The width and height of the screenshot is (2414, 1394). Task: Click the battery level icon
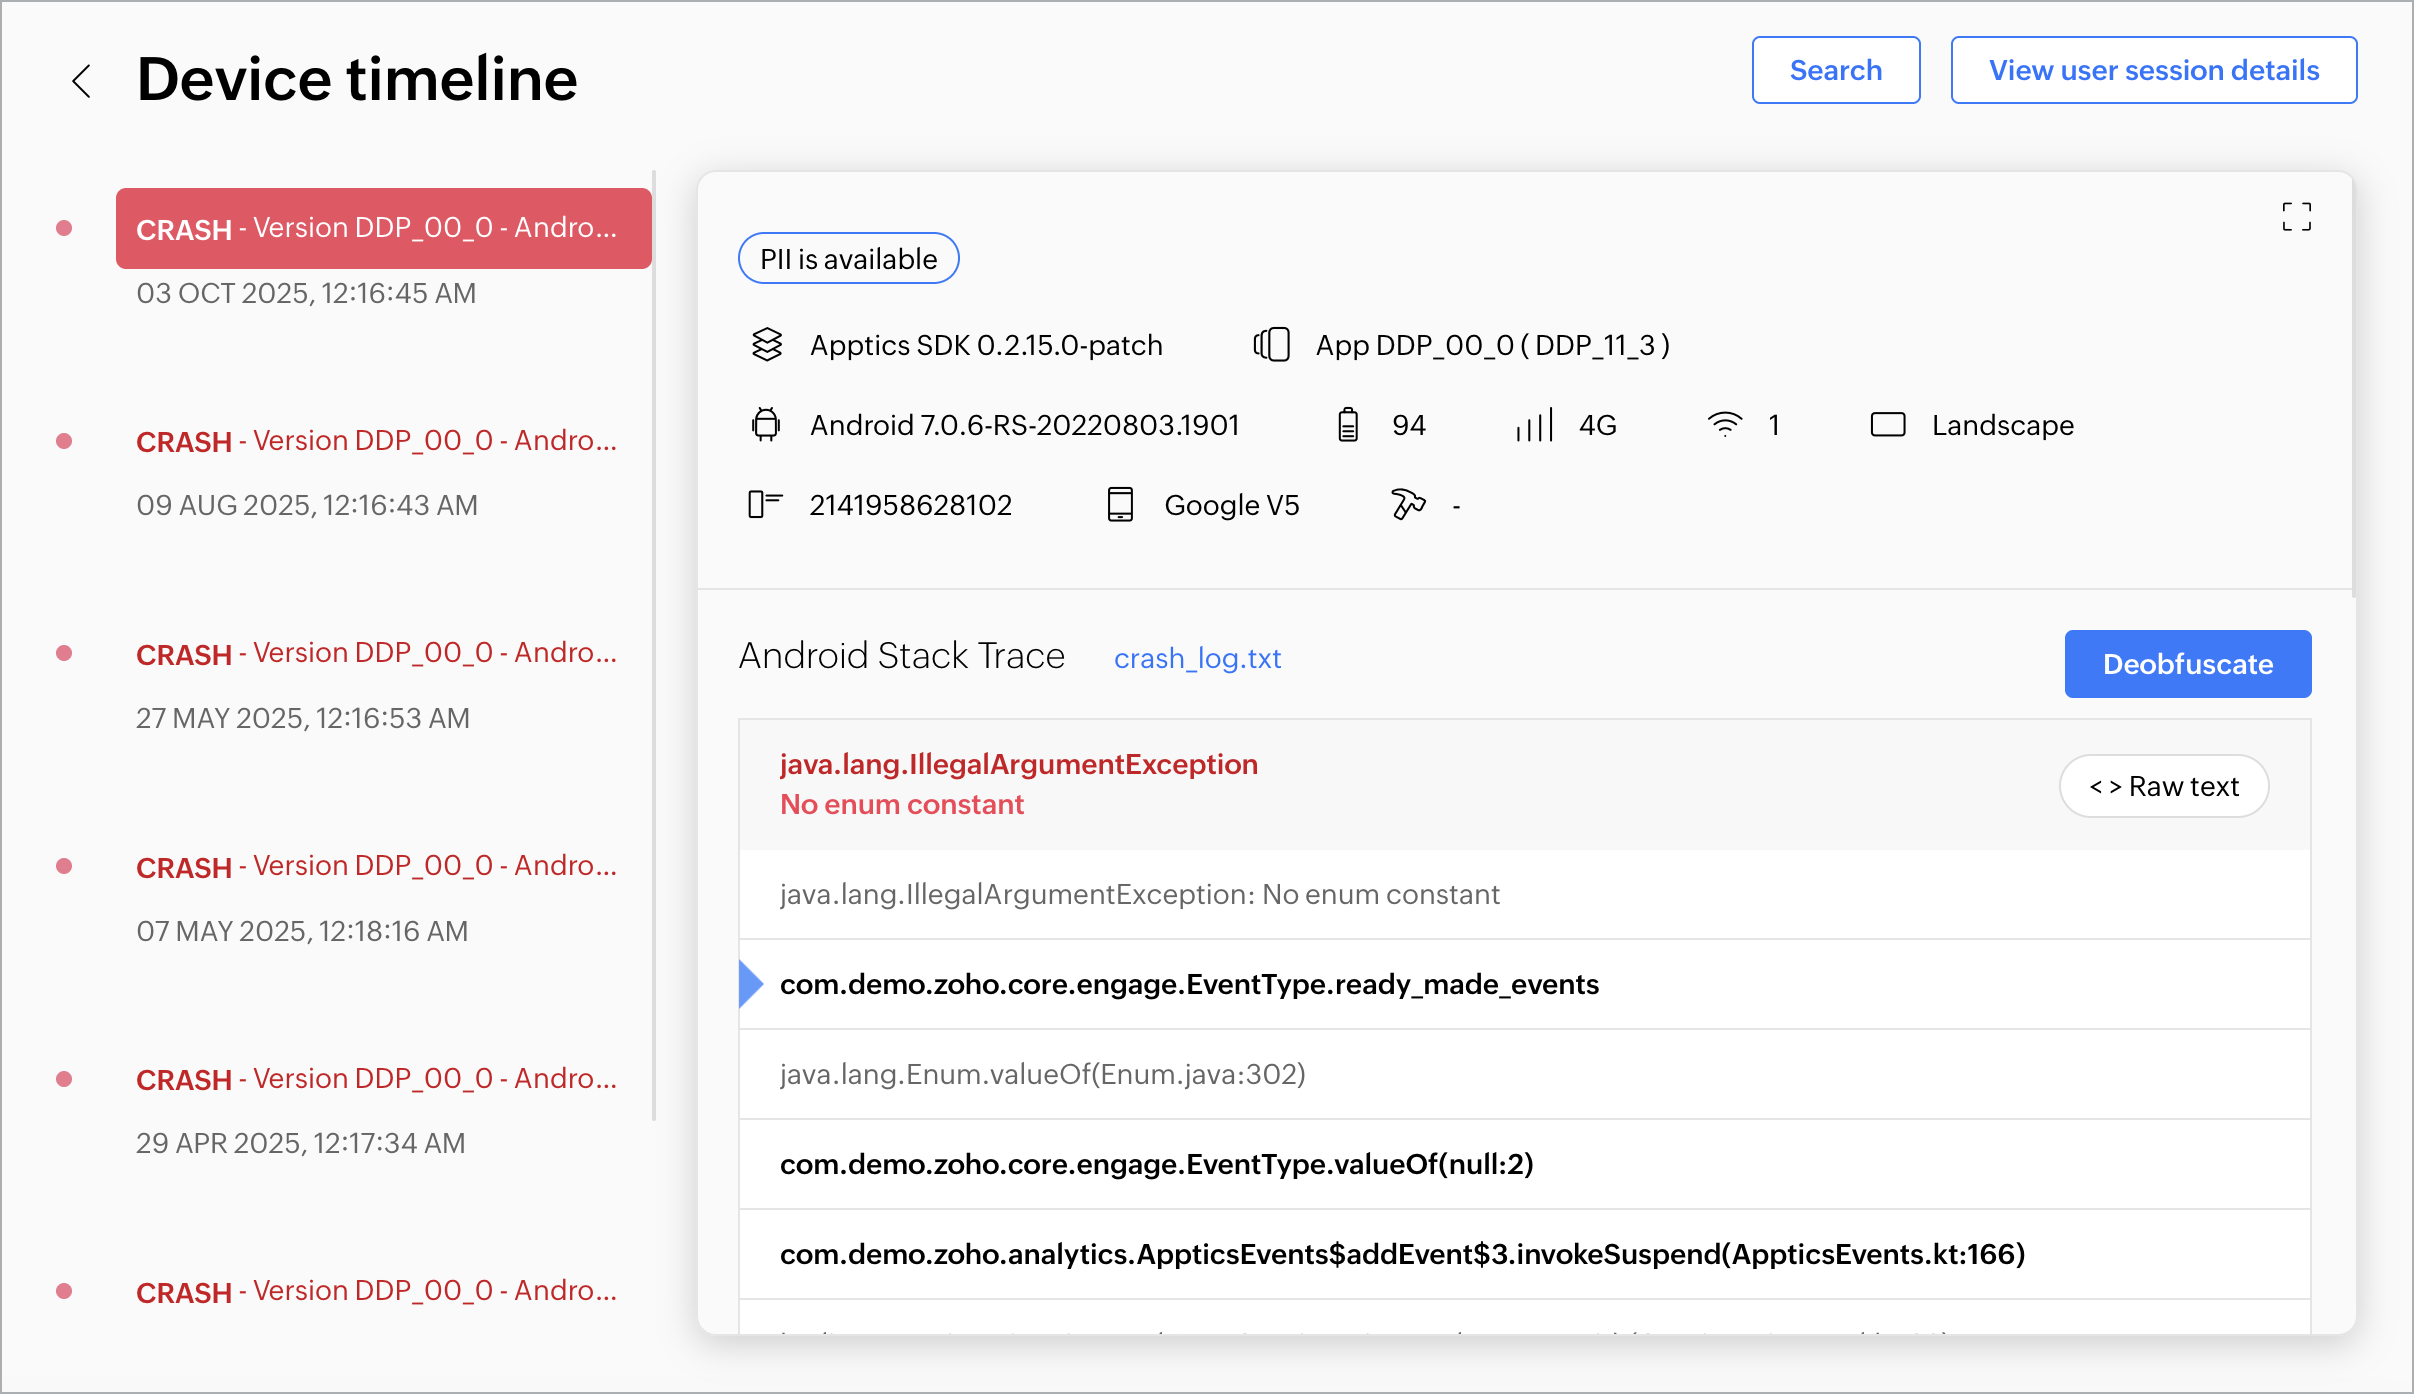pos(1348,425)
